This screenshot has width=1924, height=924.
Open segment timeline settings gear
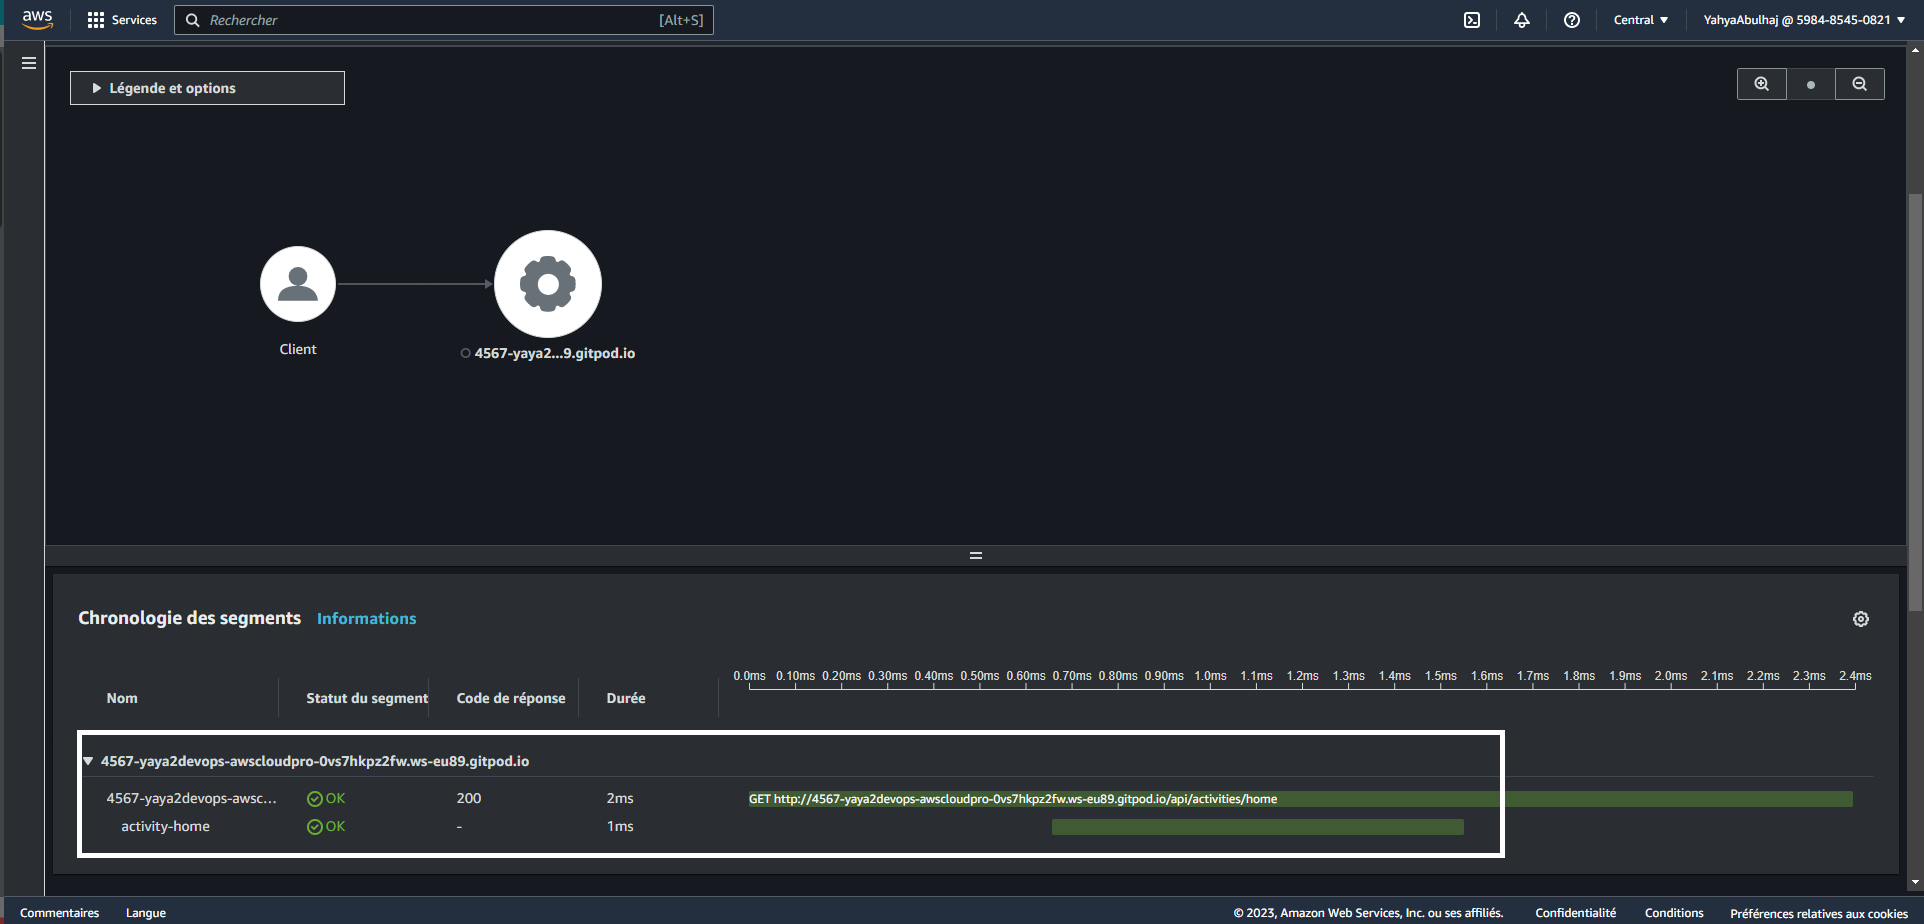(x=1861, y=619)
